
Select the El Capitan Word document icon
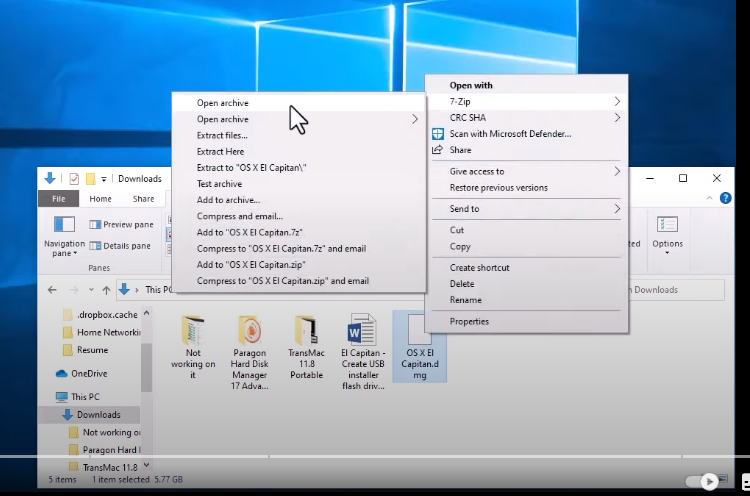click(x=362, y=329)
